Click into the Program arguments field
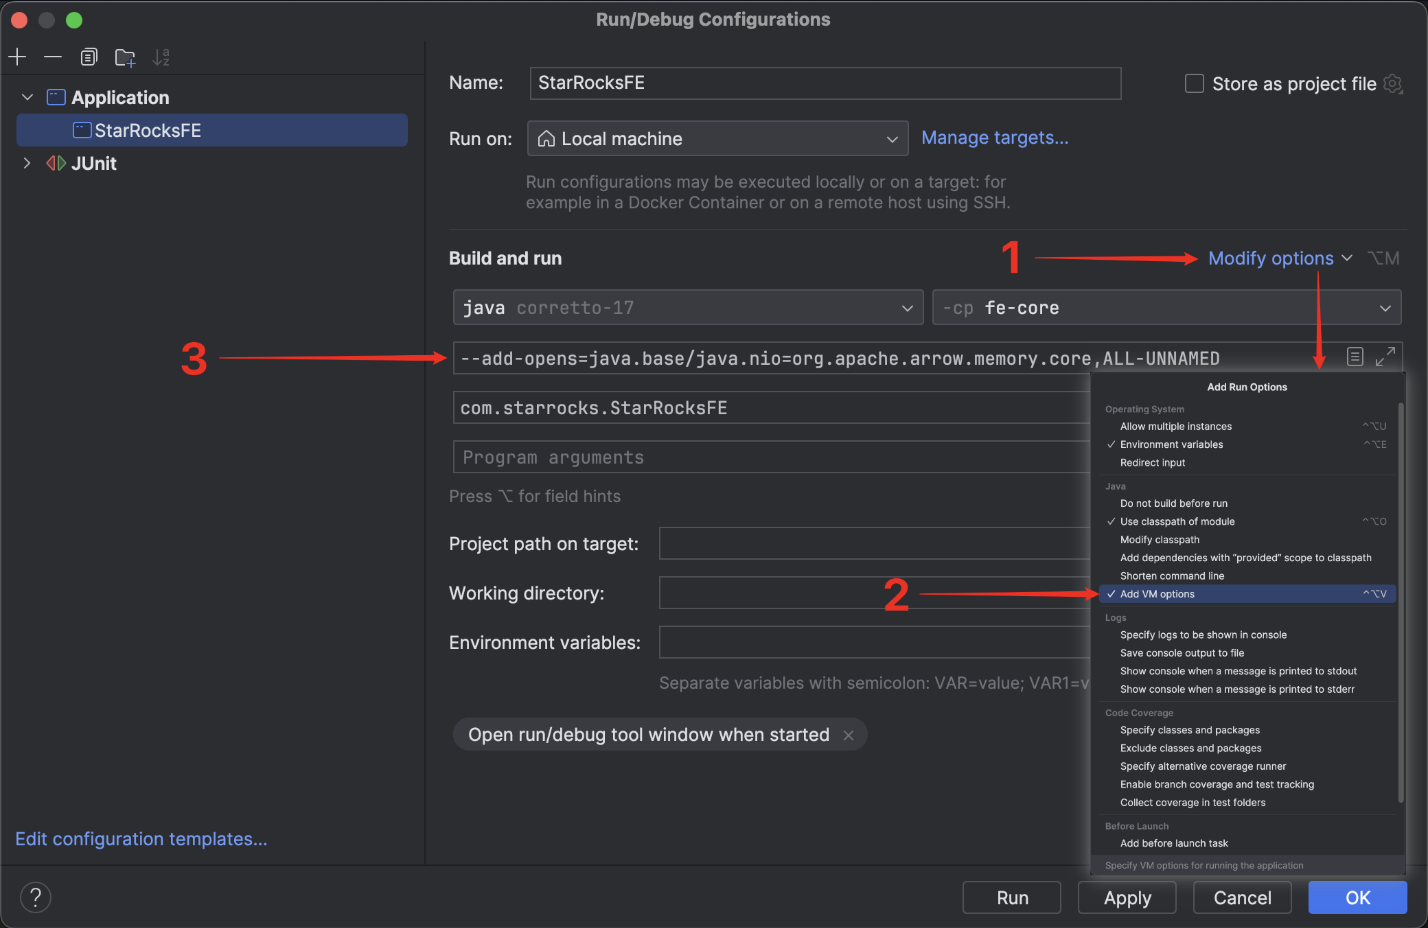This screenshot has width=1428, height=928. [x=770, y=458]
